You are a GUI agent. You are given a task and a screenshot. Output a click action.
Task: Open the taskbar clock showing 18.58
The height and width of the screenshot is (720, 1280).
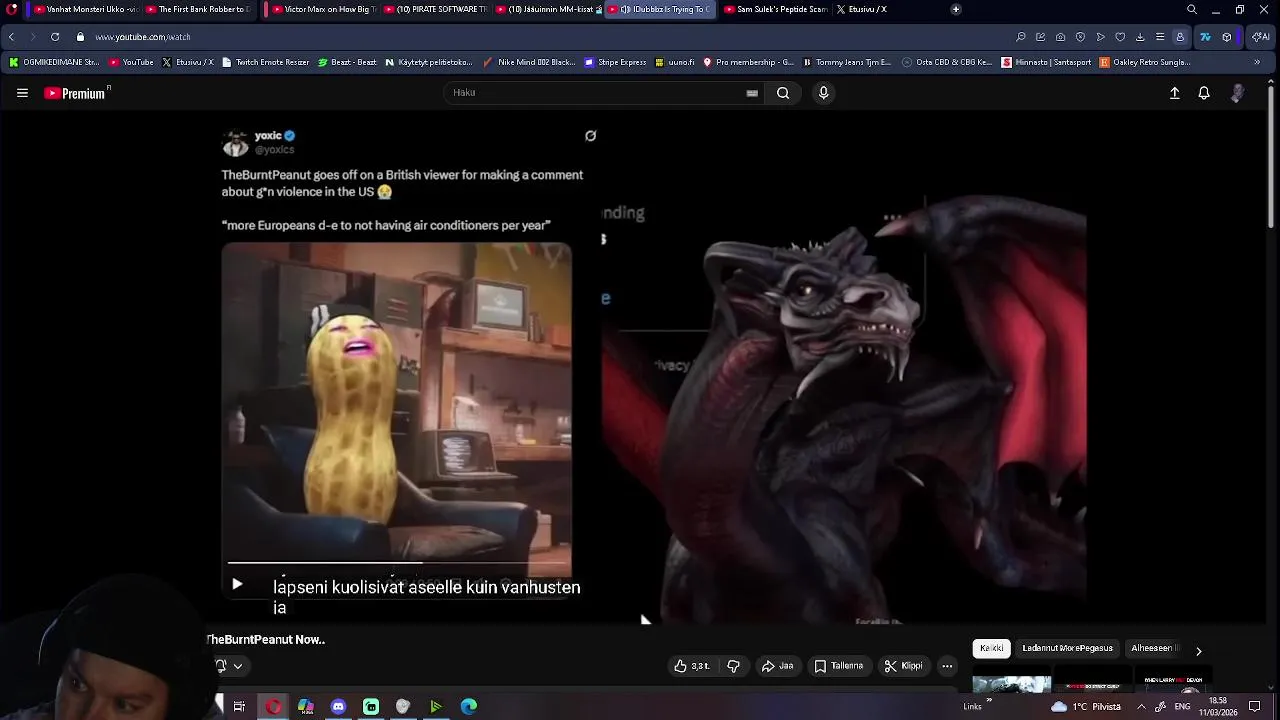click(1218, 707)
